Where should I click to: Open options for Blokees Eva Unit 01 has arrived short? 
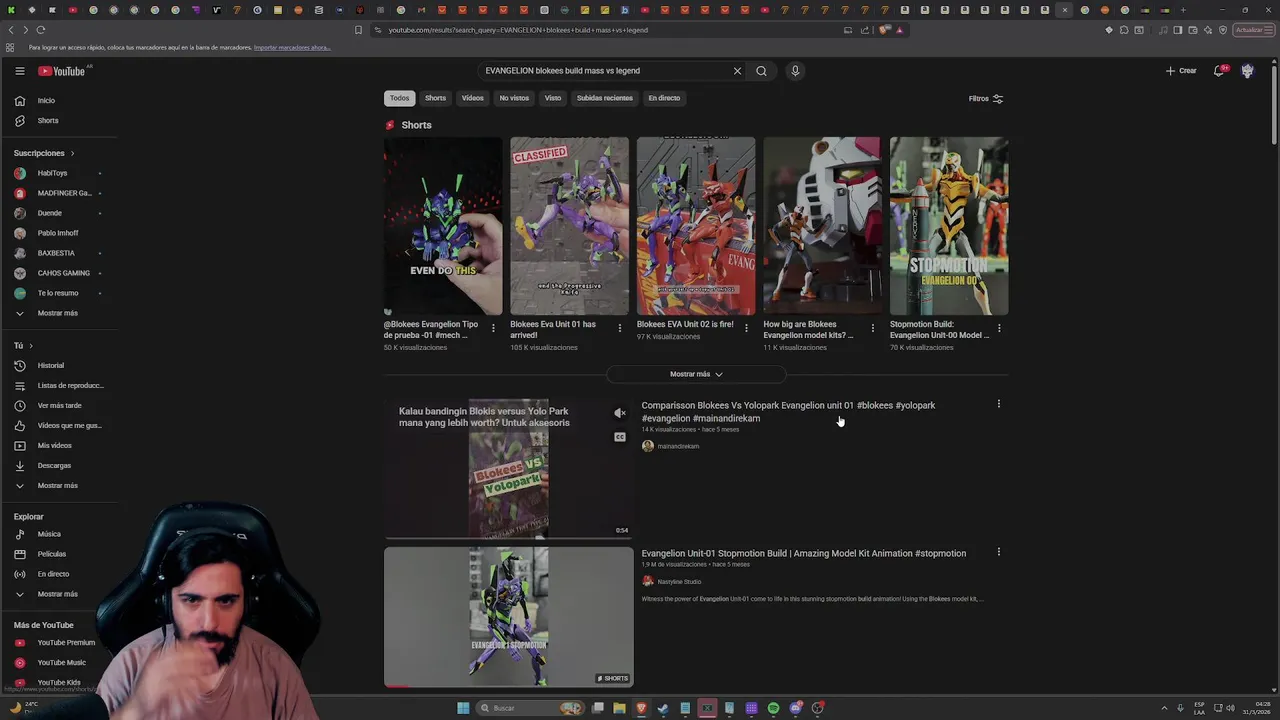click(x=619, y=328)
